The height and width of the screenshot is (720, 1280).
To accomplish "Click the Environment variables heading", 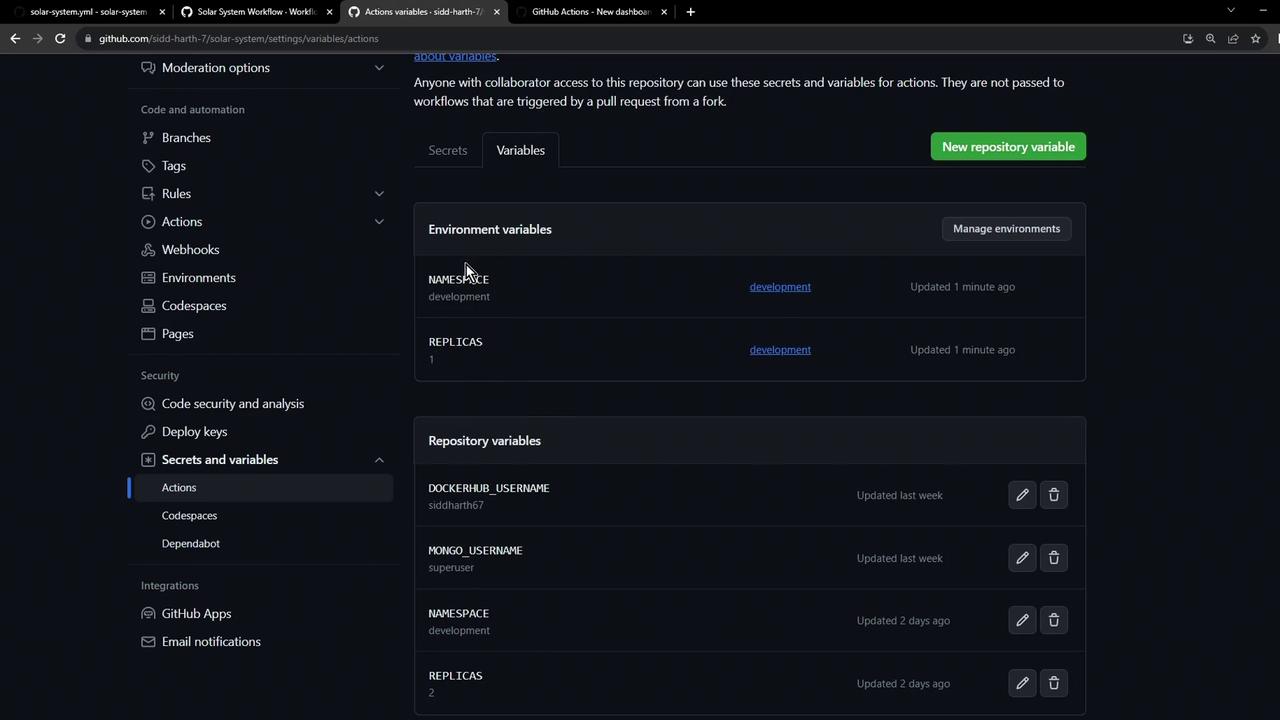I will point(490,229).
